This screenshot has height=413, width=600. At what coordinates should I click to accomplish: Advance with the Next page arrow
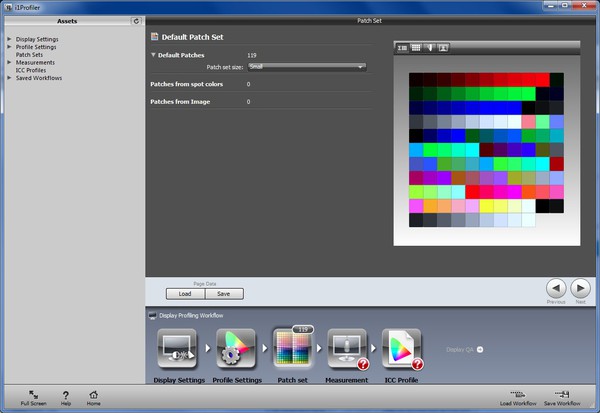[x=580, y=288]
